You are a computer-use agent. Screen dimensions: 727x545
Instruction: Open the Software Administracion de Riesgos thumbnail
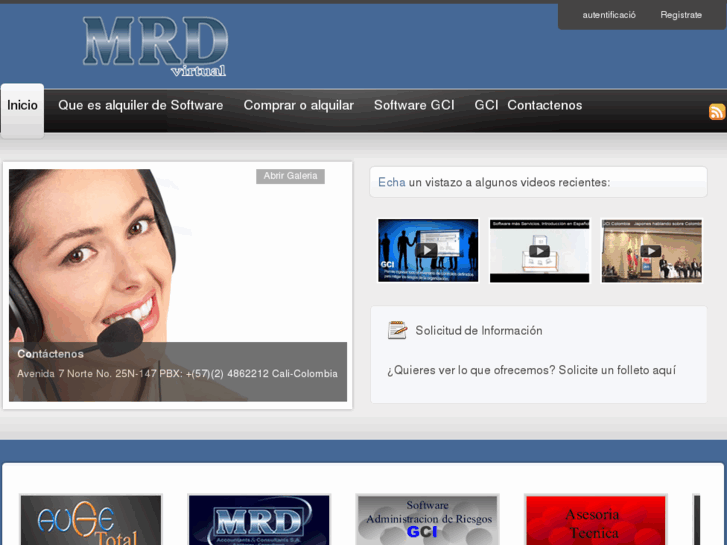[x=427, y=520]
